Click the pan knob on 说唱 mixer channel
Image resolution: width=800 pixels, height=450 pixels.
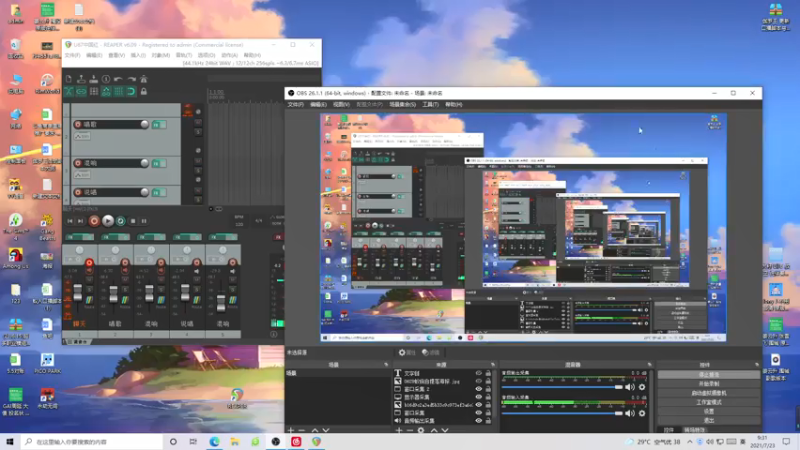[x=187, y=250]
